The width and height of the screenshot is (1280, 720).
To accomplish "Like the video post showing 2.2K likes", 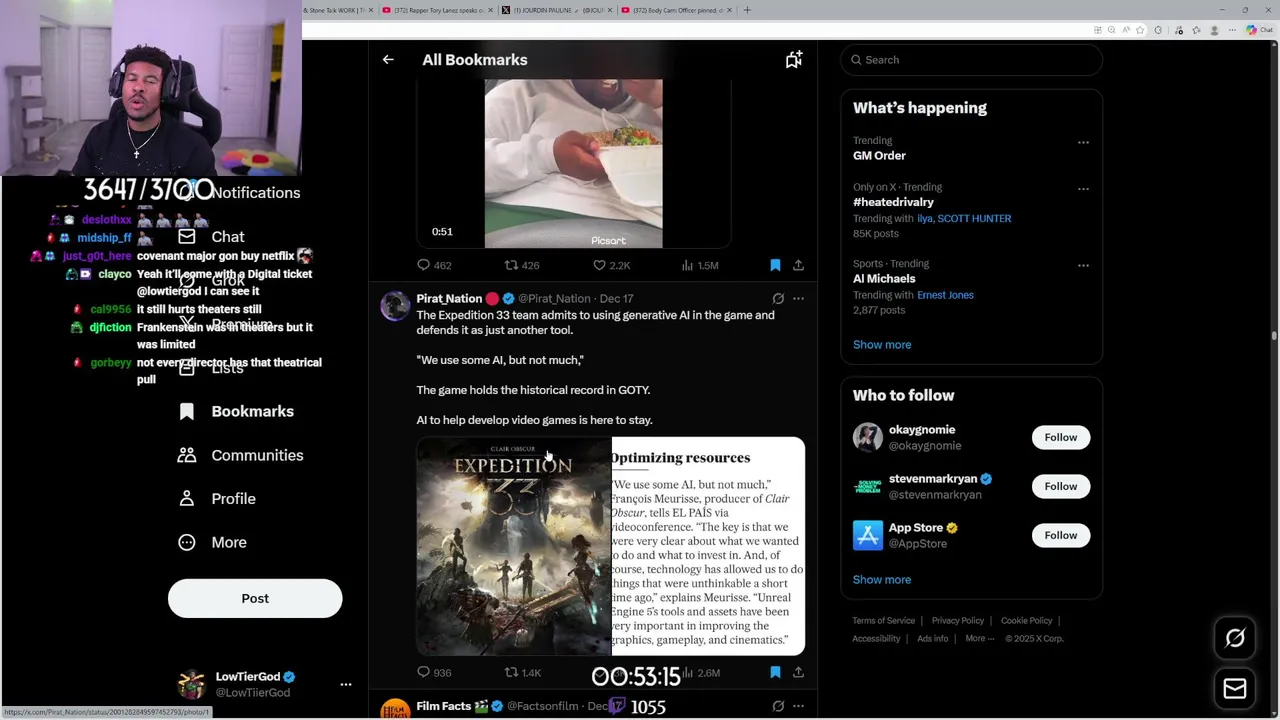I will pos(611,265).
